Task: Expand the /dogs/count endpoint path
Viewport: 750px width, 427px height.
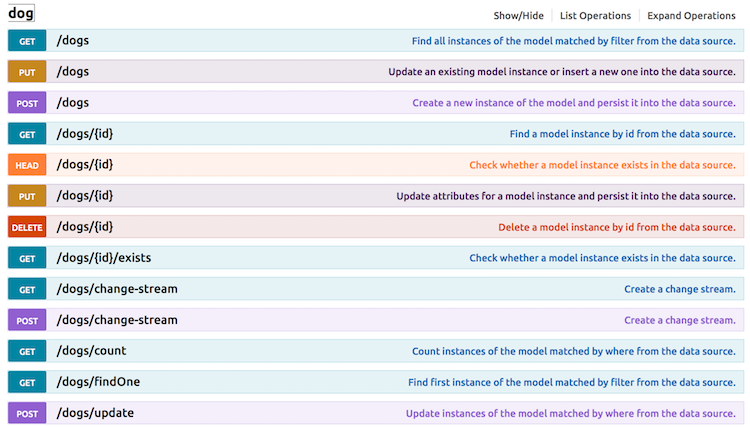Action: point(91,351)
